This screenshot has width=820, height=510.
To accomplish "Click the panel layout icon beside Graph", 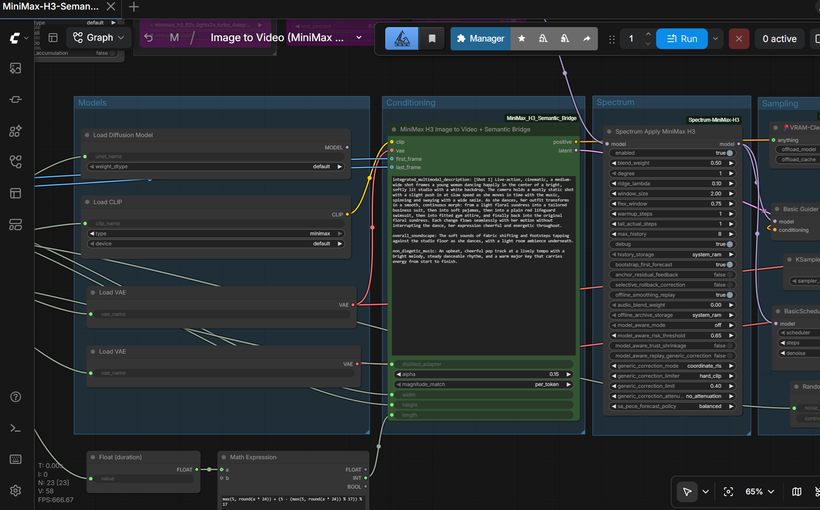I will coord(53,38).
